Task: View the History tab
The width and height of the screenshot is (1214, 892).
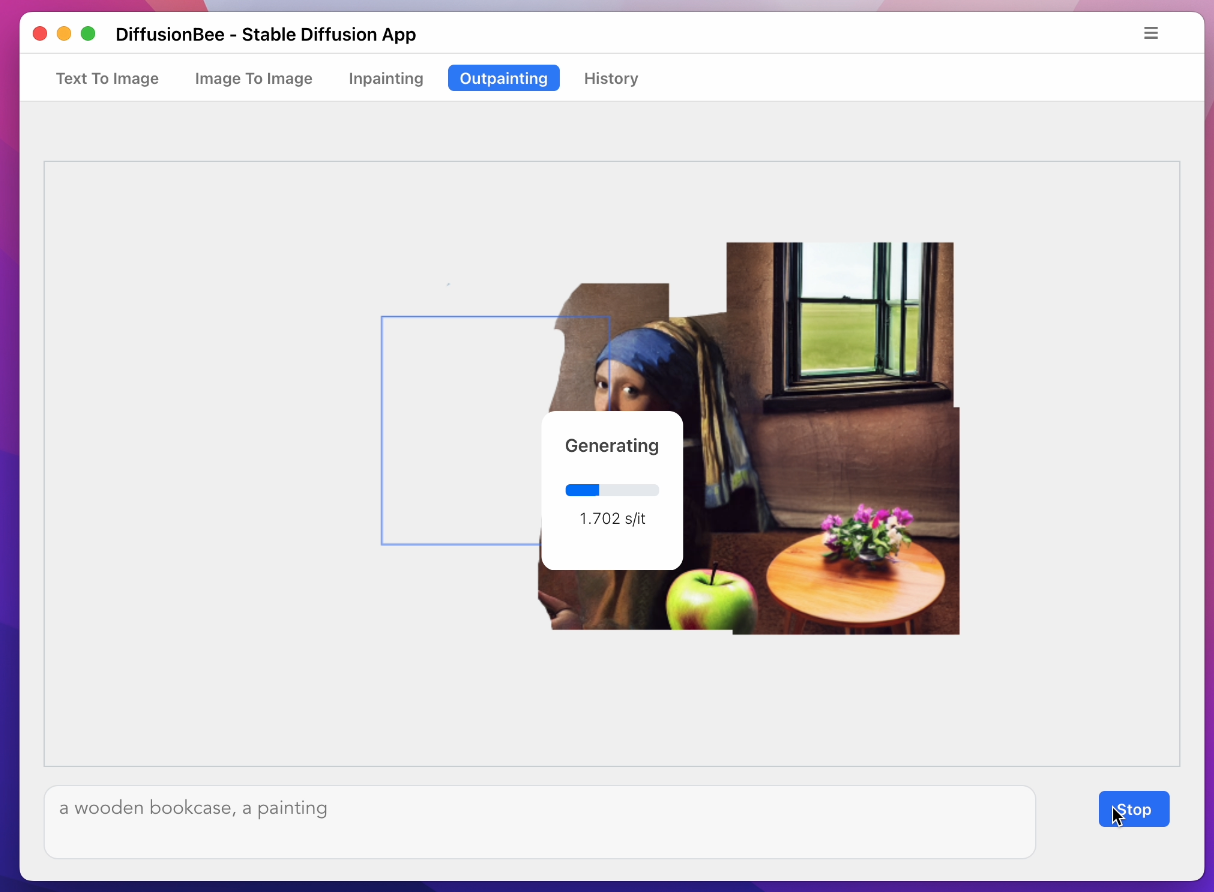Action: pos(611,78)
